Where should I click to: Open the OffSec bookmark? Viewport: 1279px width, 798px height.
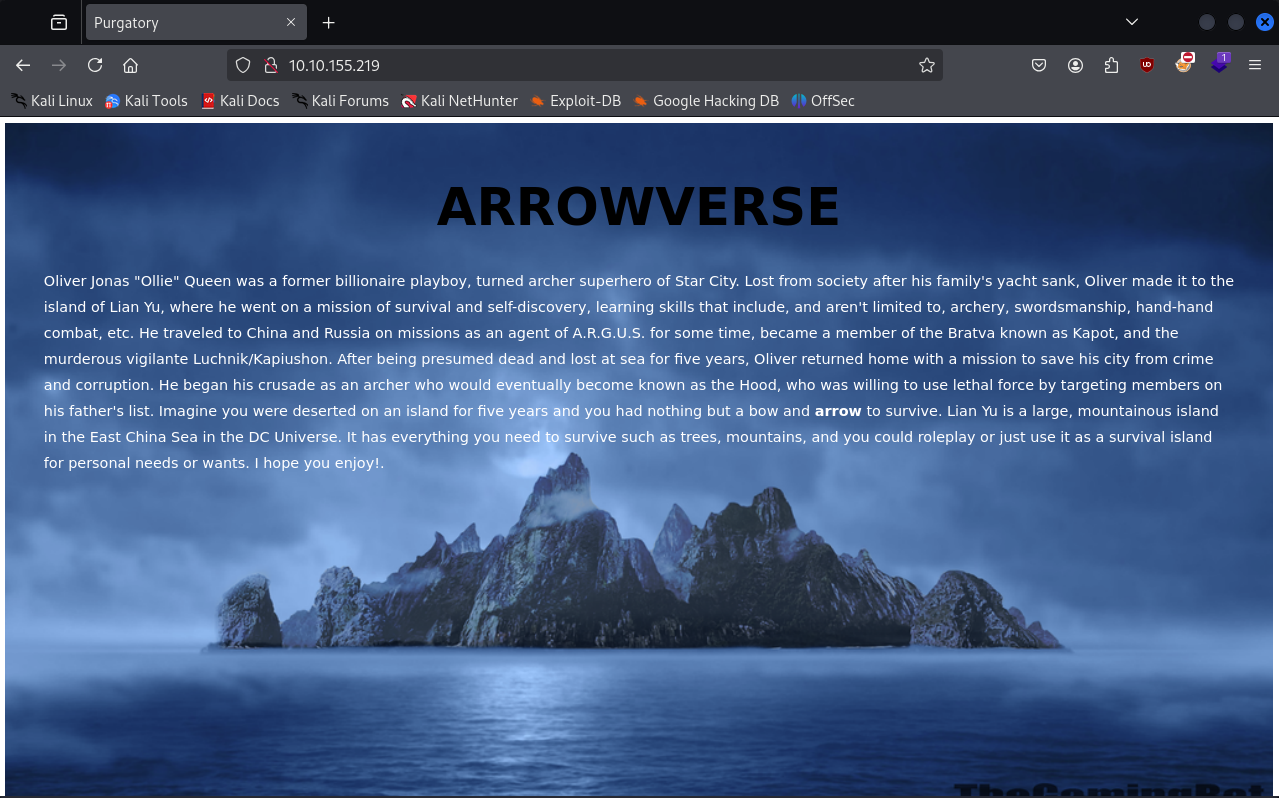tap(823, 100)
